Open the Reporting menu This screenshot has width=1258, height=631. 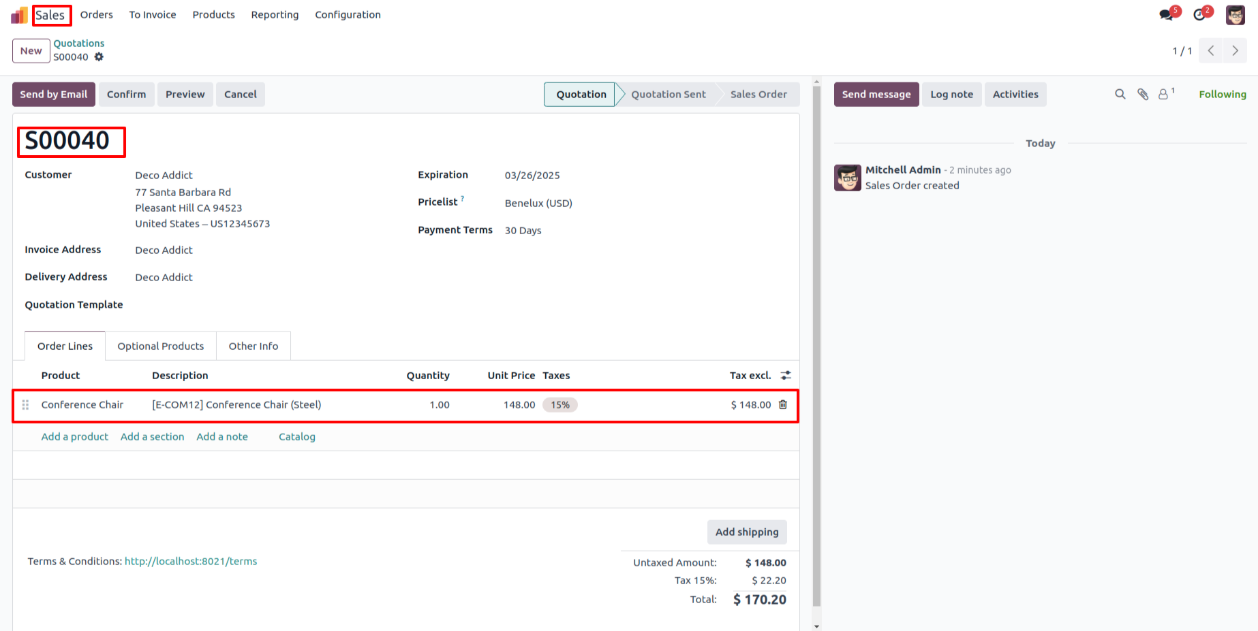coord(274,15)
